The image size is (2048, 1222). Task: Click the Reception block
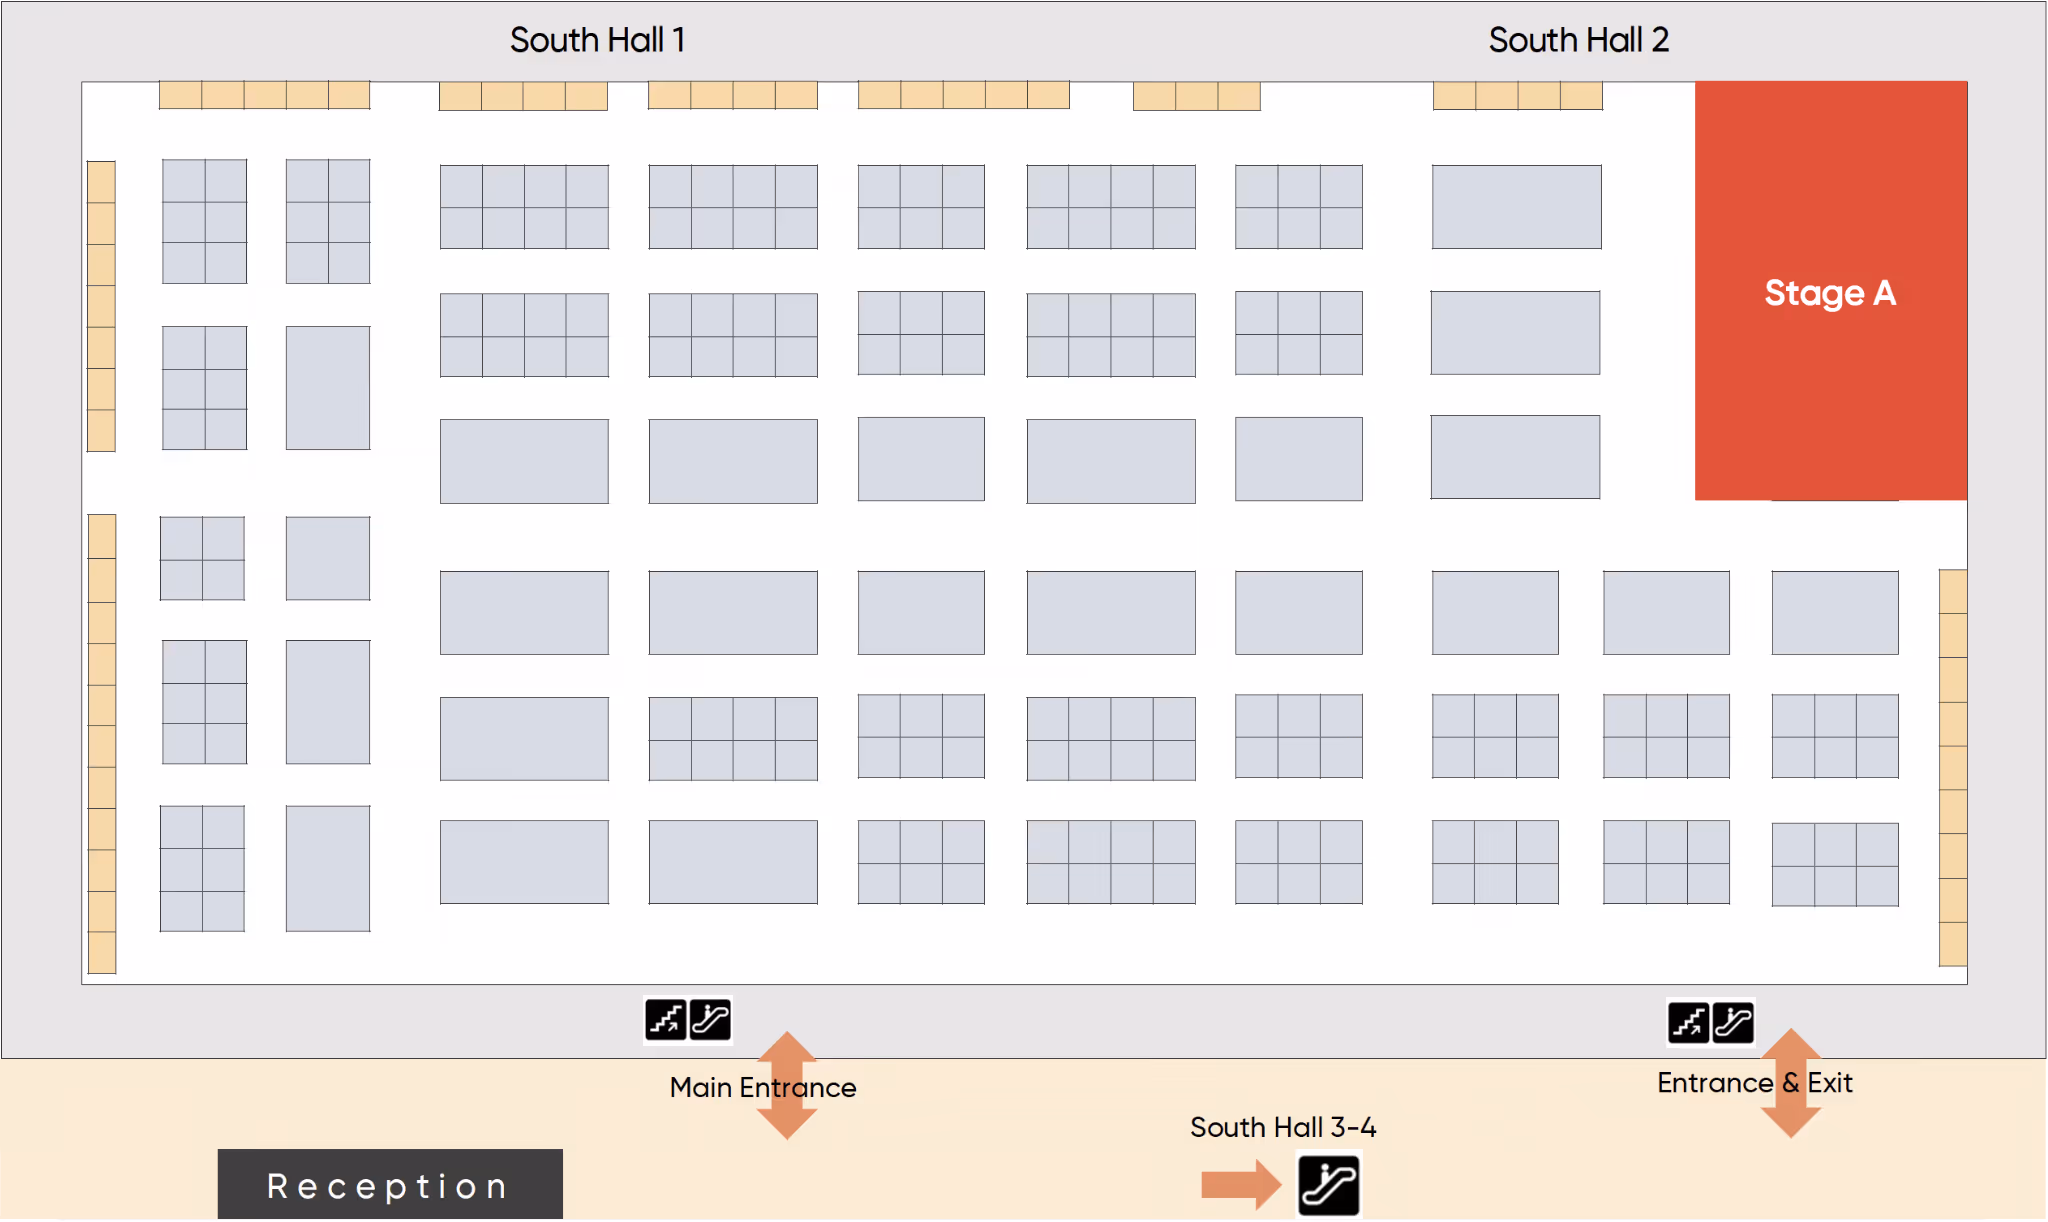[390, 1185]
